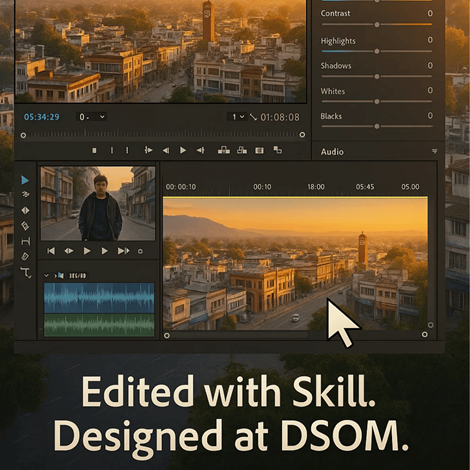This screenshot has width=470, height=470.
Task: Click the Go to In point icon with braces
Action: [x=148, y=150]
